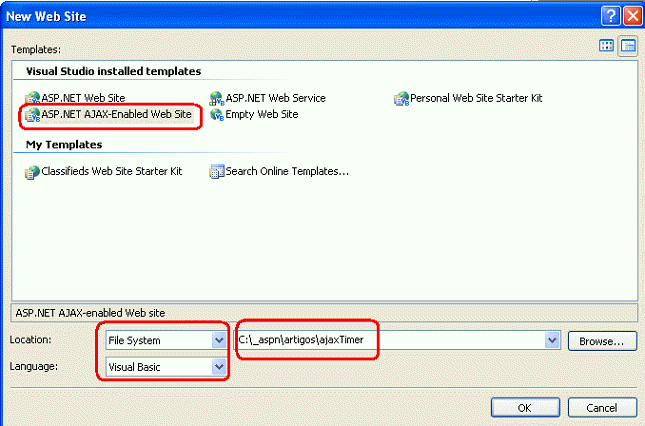The width and height of the screenshot is (645, 426).
Task: Click the Search Online Templates... label
Action: [287, 171]
